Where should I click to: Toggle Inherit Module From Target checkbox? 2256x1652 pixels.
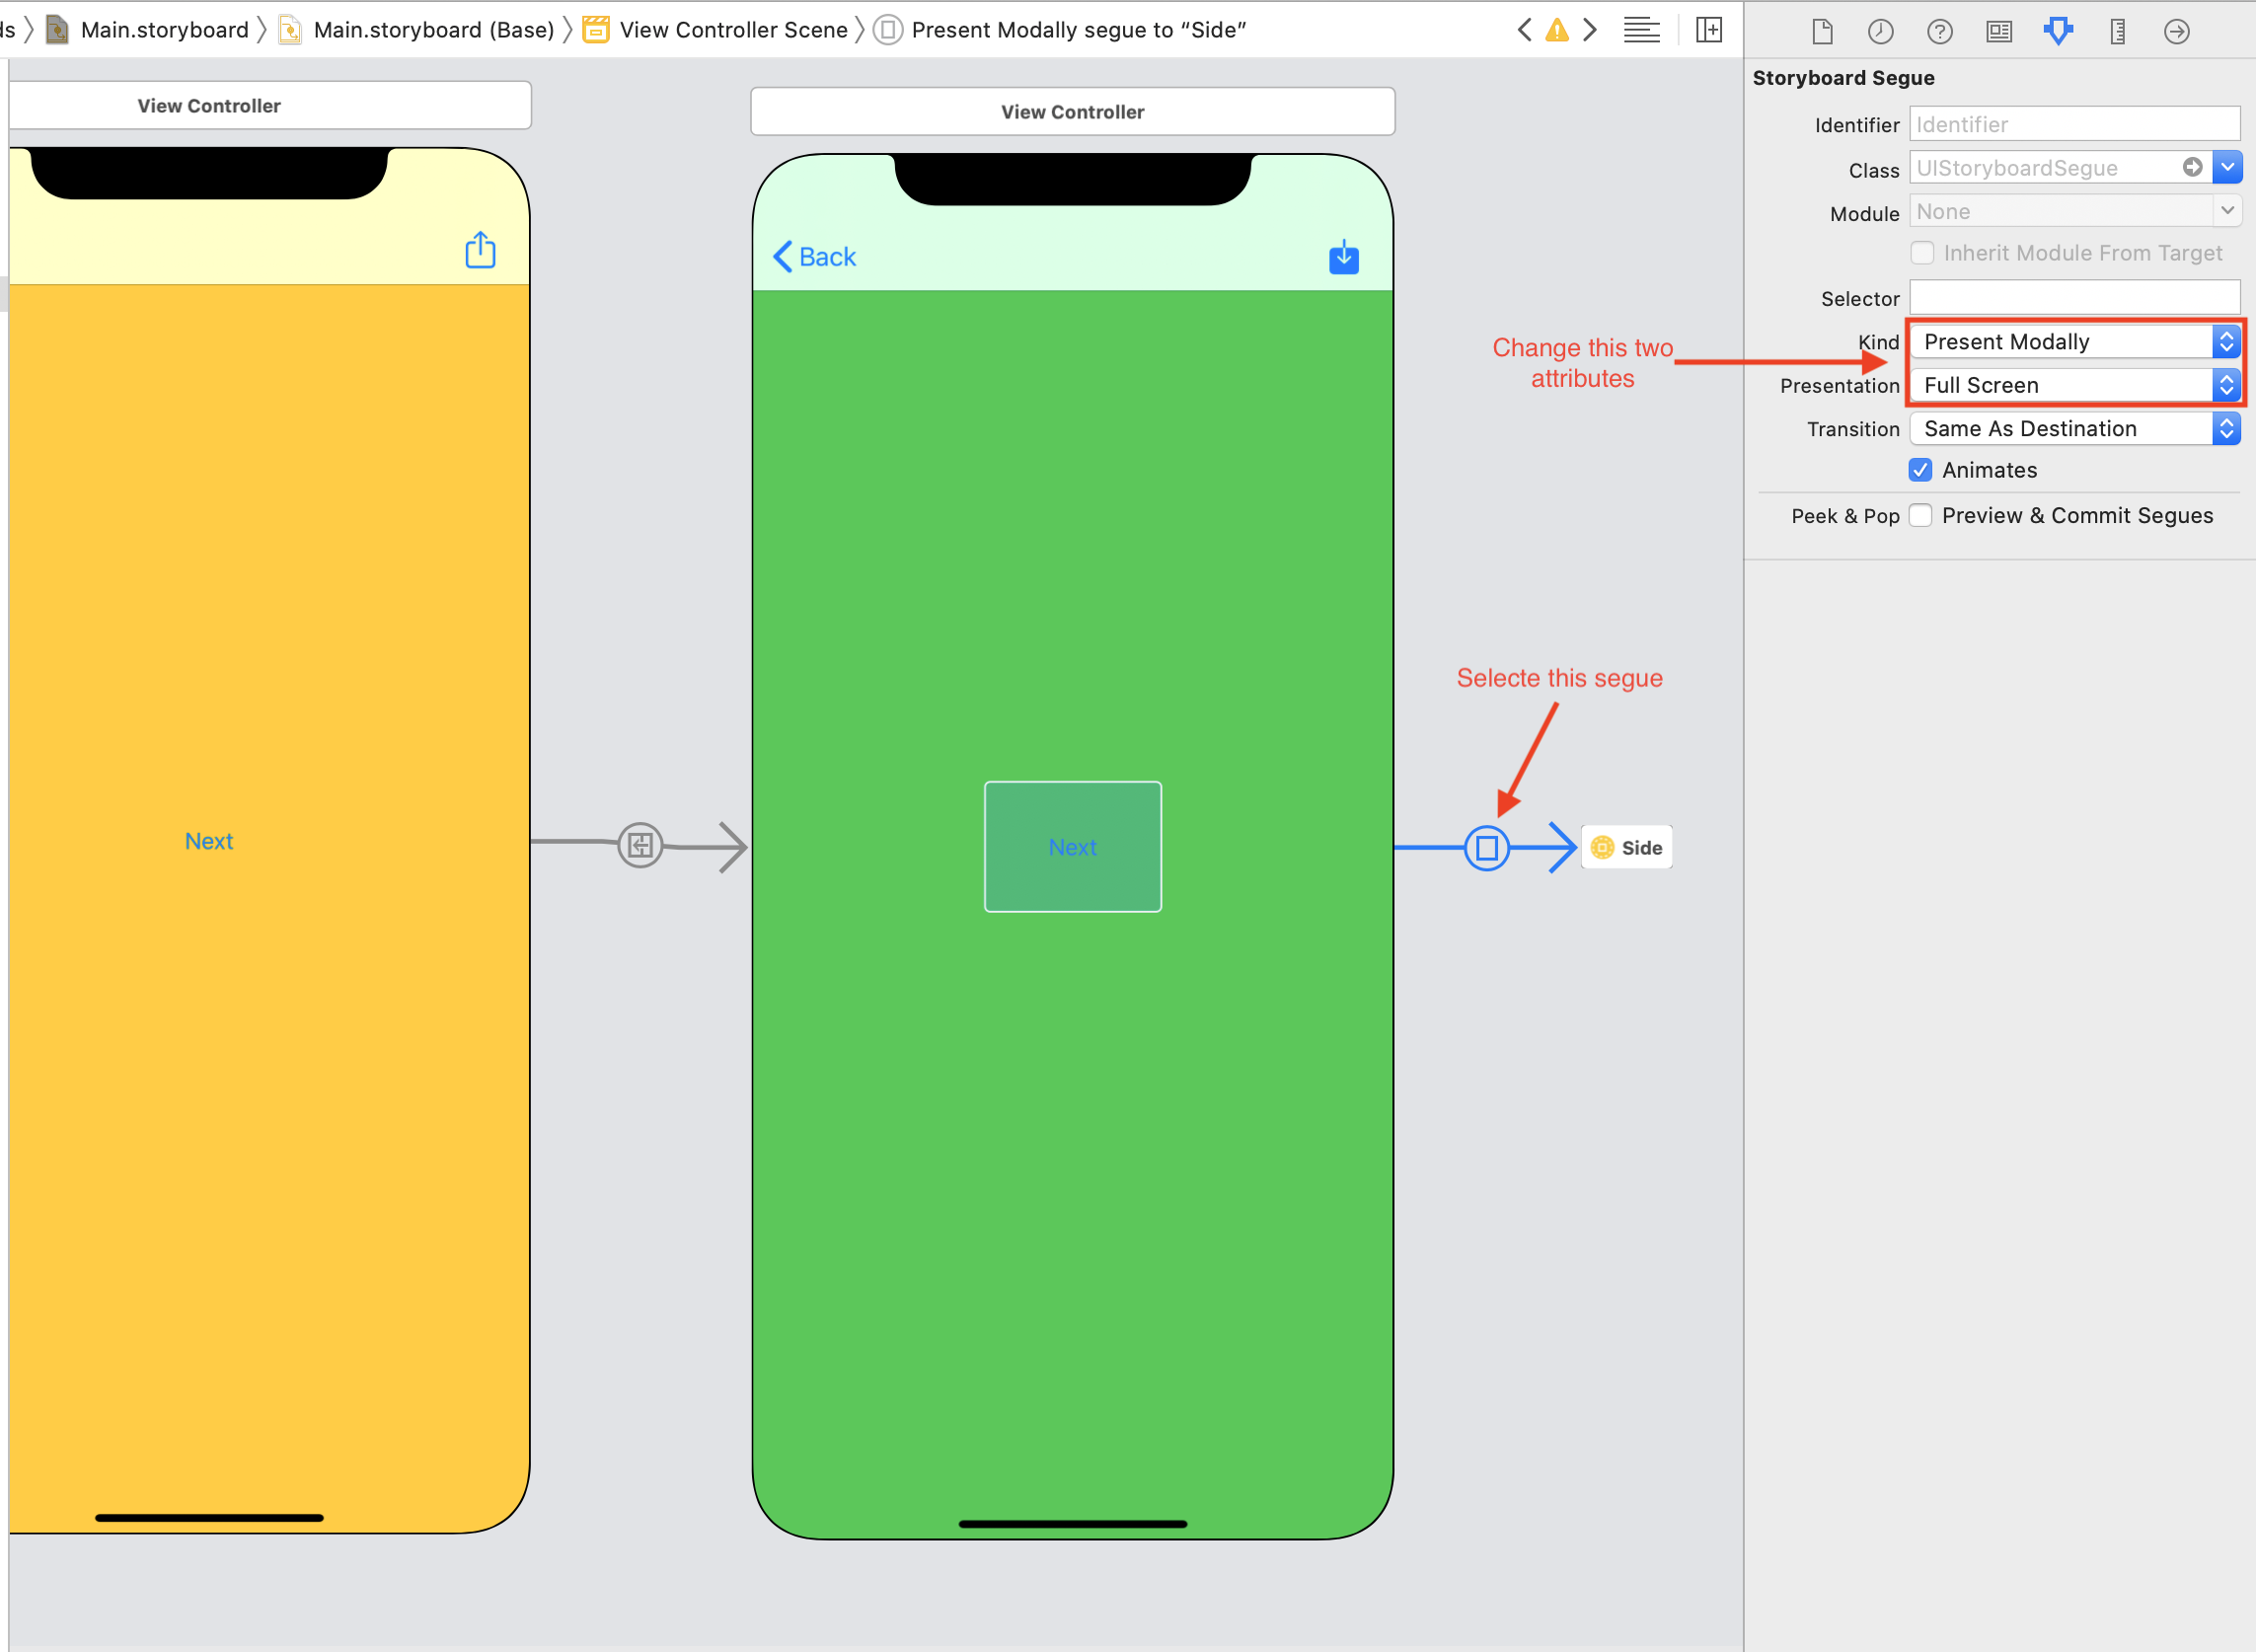pos(1921,253)
